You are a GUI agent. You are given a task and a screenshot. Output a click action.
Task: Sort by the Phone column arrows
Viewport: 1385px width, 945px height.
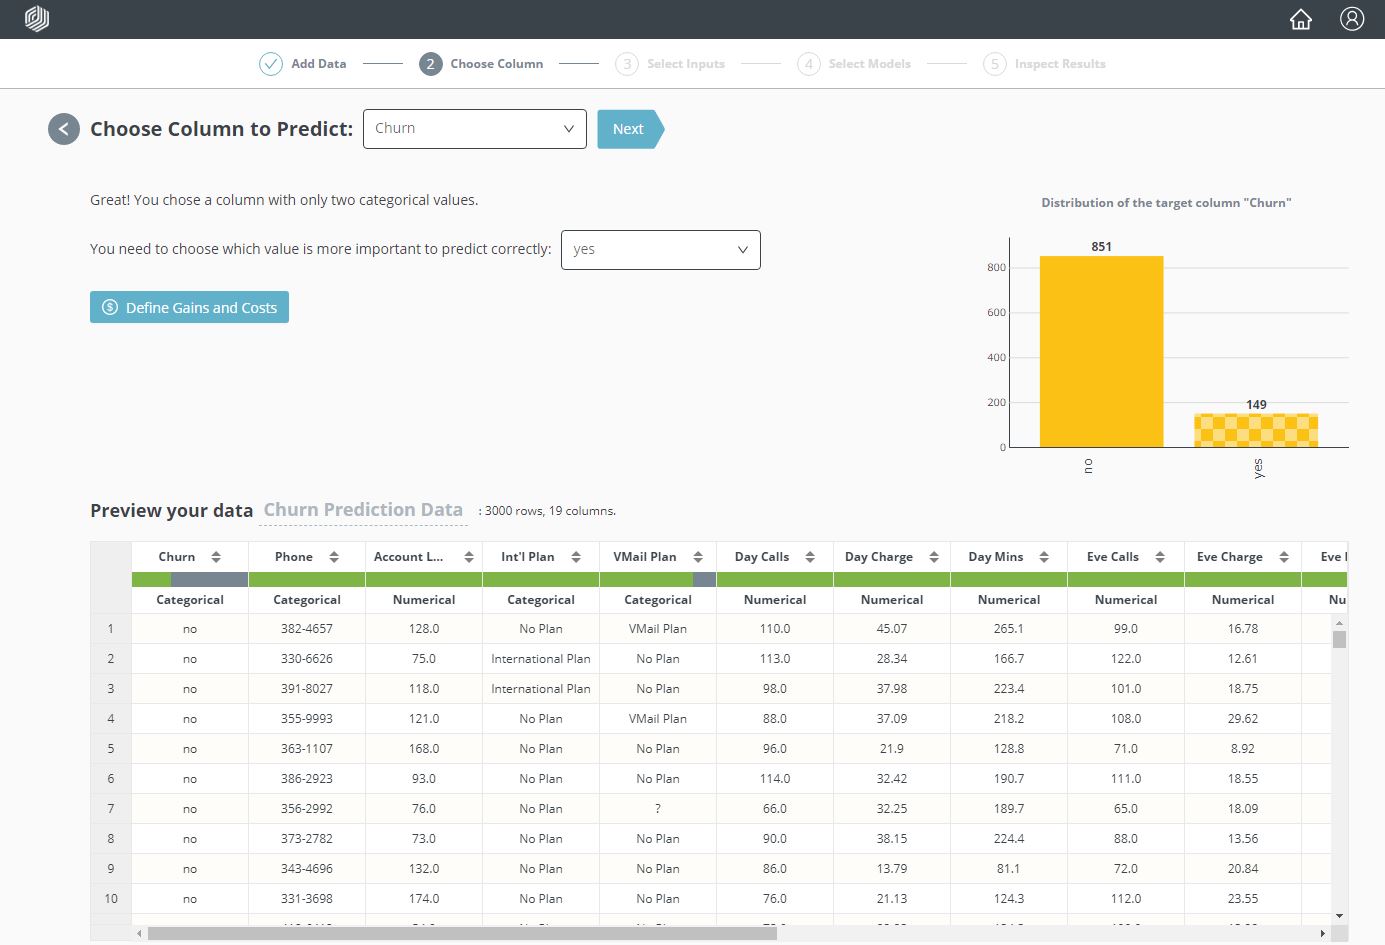[x=334, y=557]
